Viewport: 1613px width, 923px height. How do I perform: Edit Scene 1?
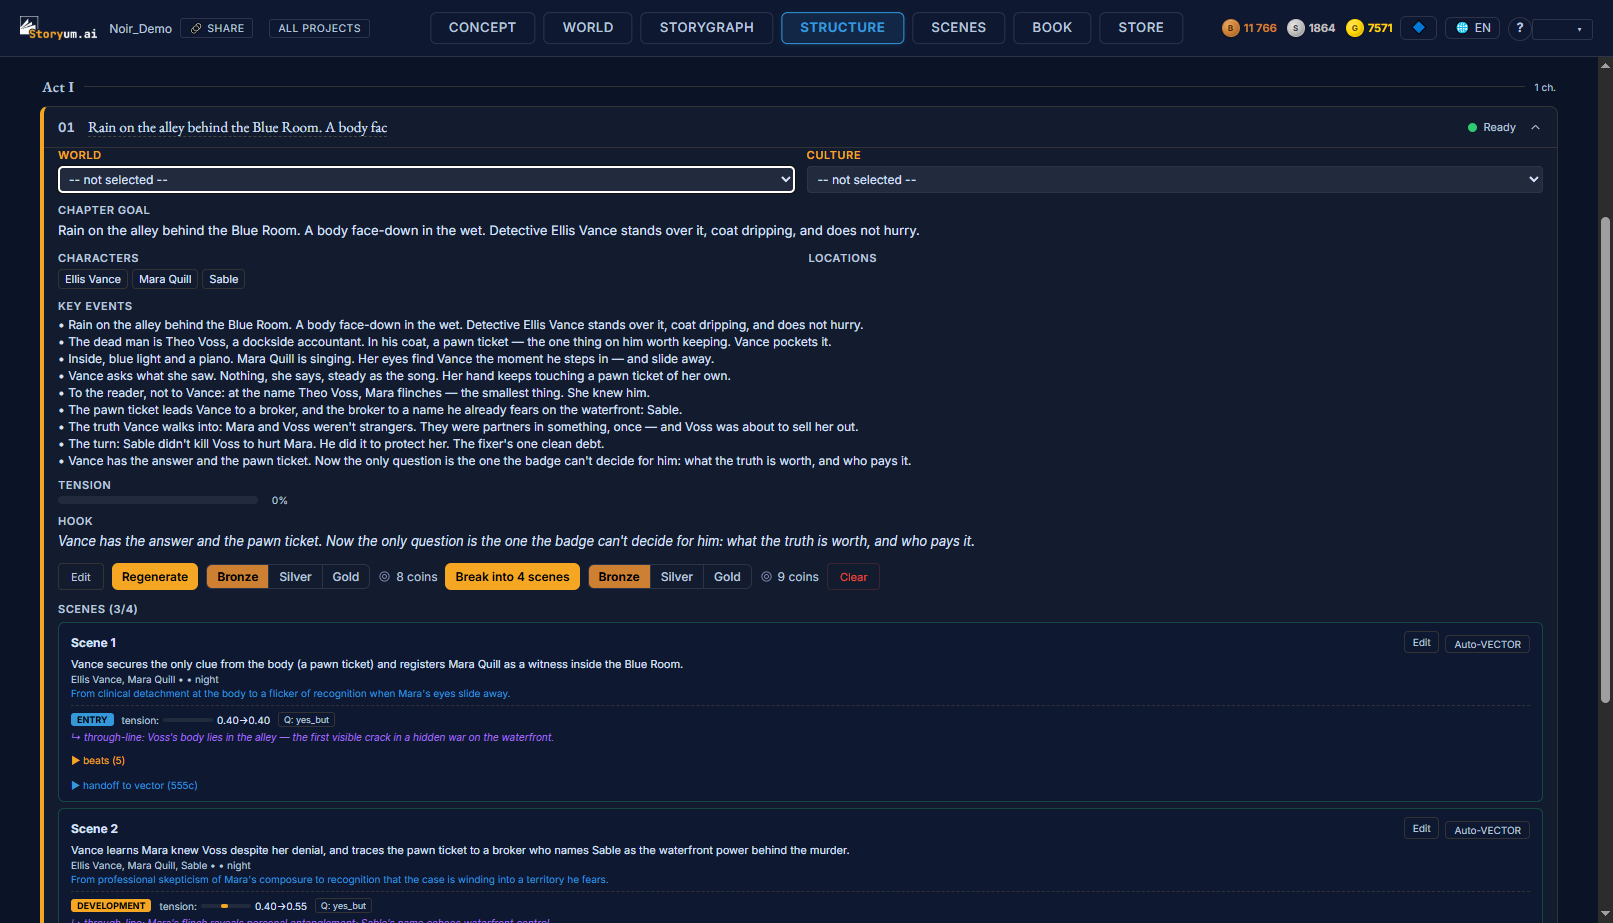pos(1421,643)
